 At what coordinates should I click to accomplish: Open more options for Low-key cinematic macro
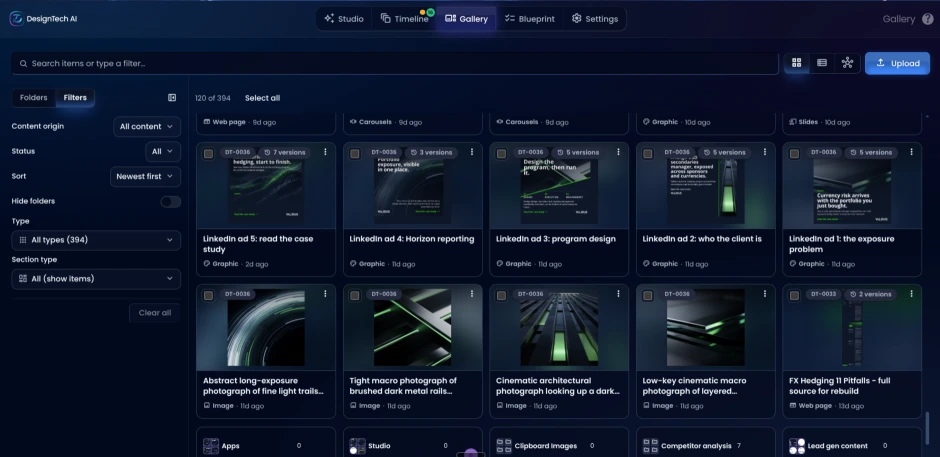[x=765, y=294]
